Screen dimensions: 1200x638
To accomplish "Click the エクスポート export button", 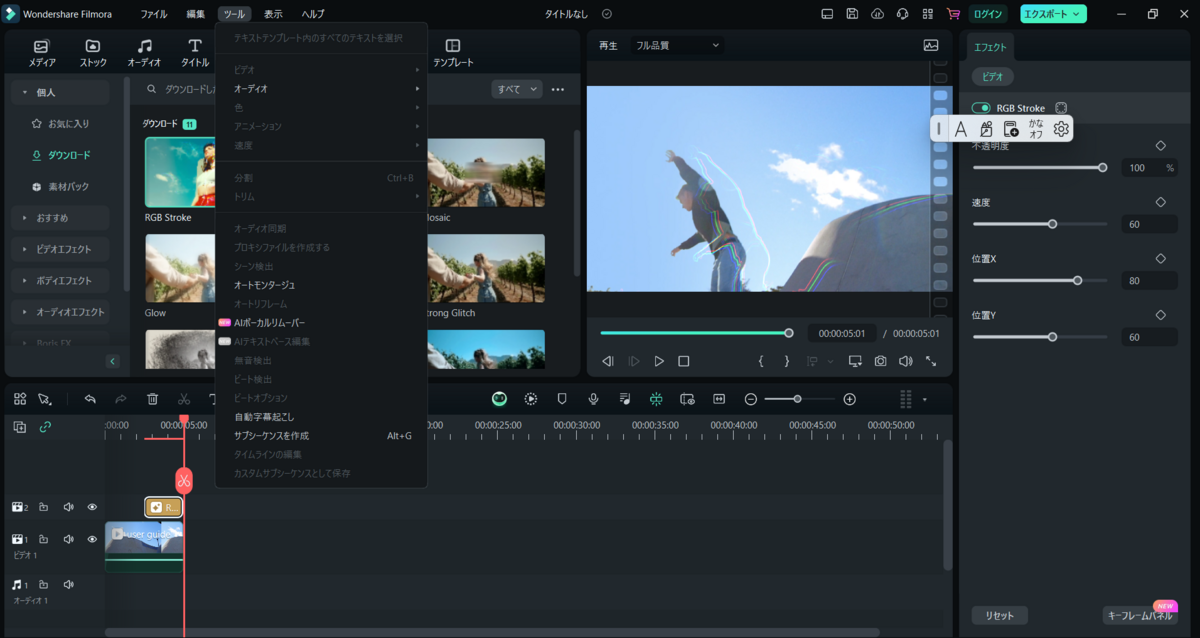I will pyautogui.click(x=1053, y=14).
